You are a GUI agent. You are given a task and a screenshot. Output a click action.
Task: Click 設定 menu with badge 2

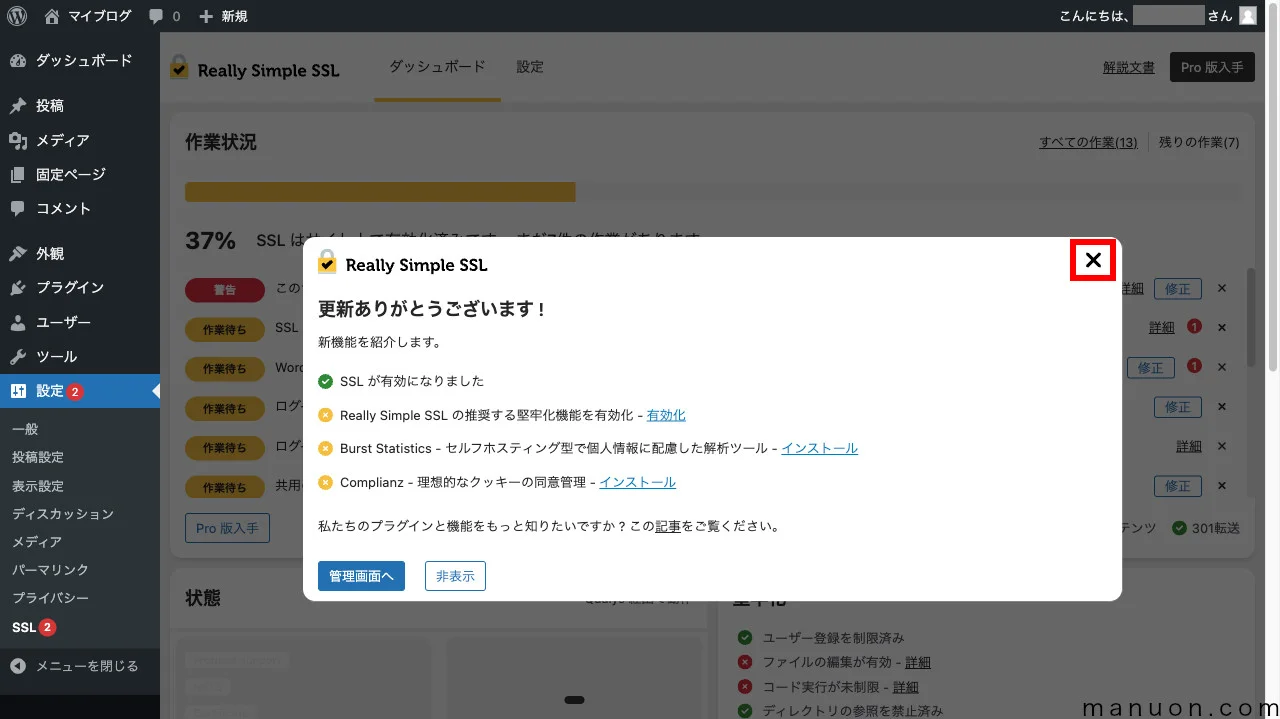[x=80, y=391]
